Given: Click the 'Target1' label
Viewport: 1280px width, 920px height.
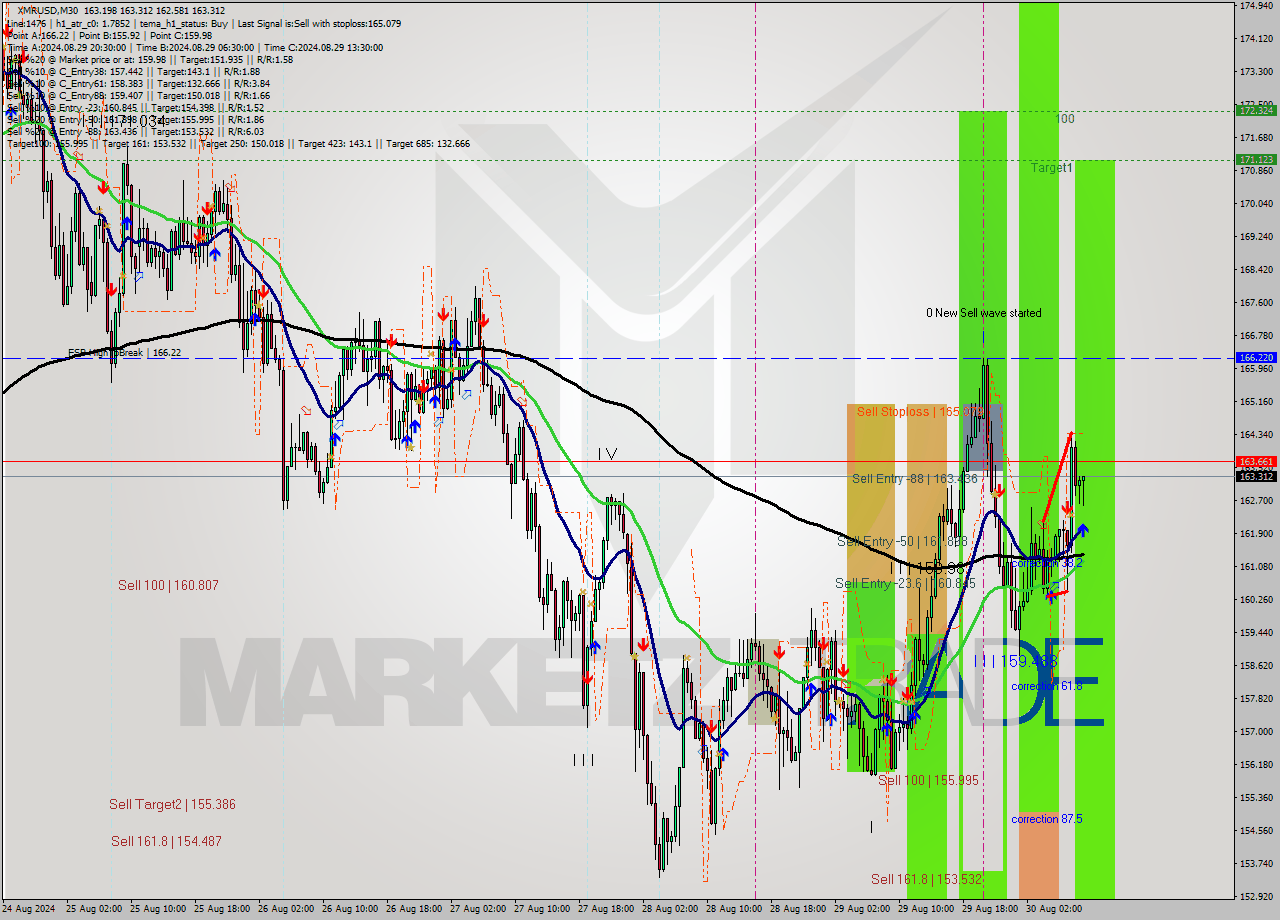Looking at the screenshot, I should 1052,168.
